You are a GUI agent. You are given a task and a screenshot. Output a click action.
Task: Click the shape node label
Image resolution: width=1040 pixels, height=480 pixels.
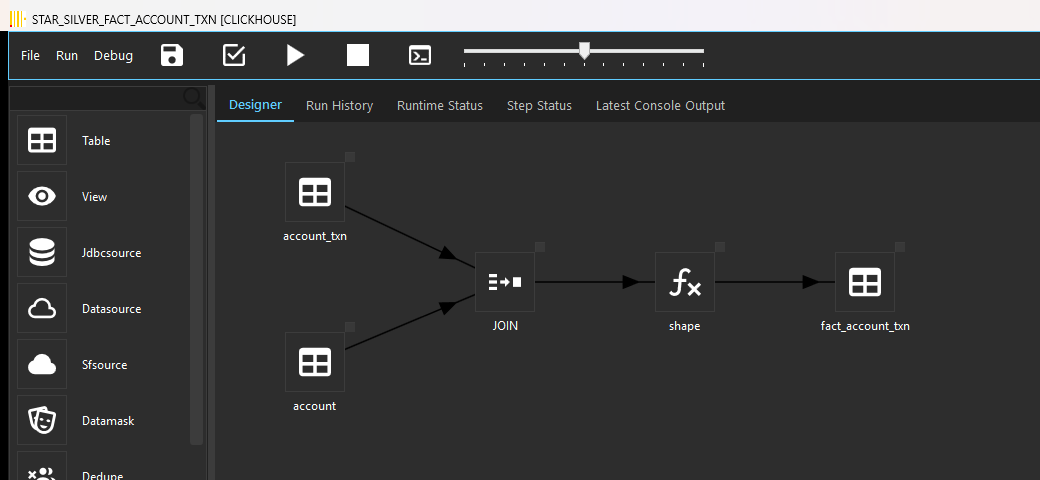[x=684, y=326]
